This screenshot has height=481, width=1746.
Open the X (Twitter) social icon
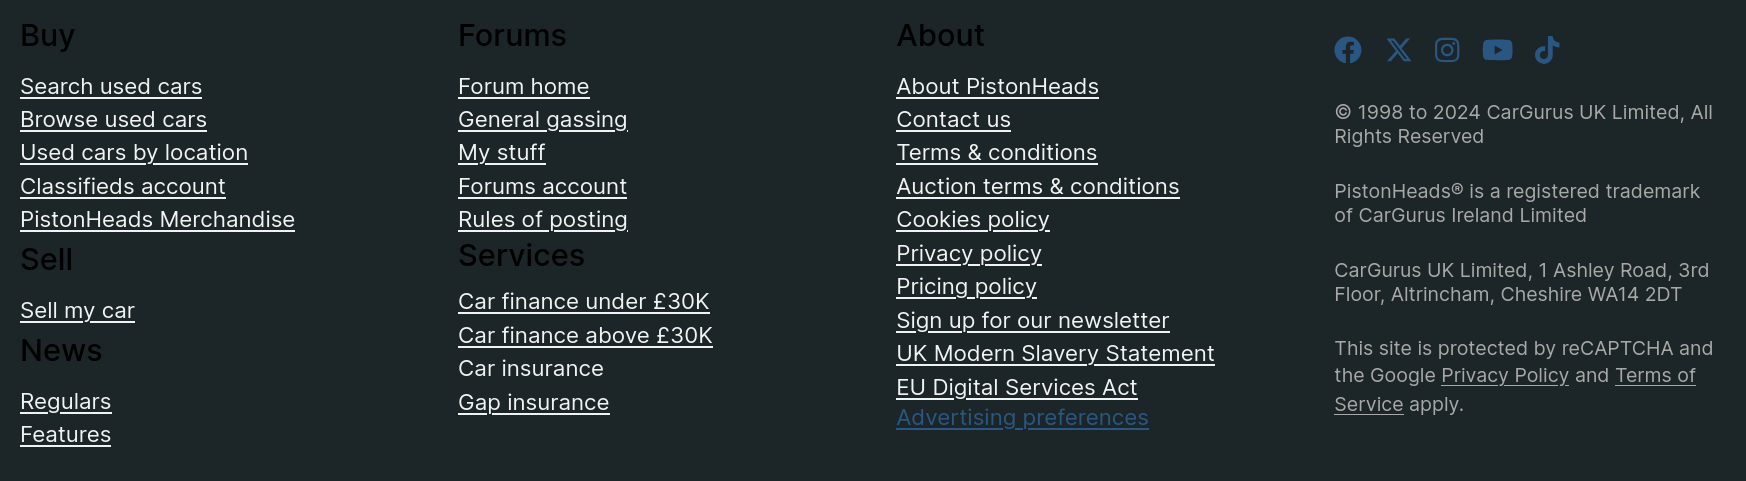coord(1398,50)
